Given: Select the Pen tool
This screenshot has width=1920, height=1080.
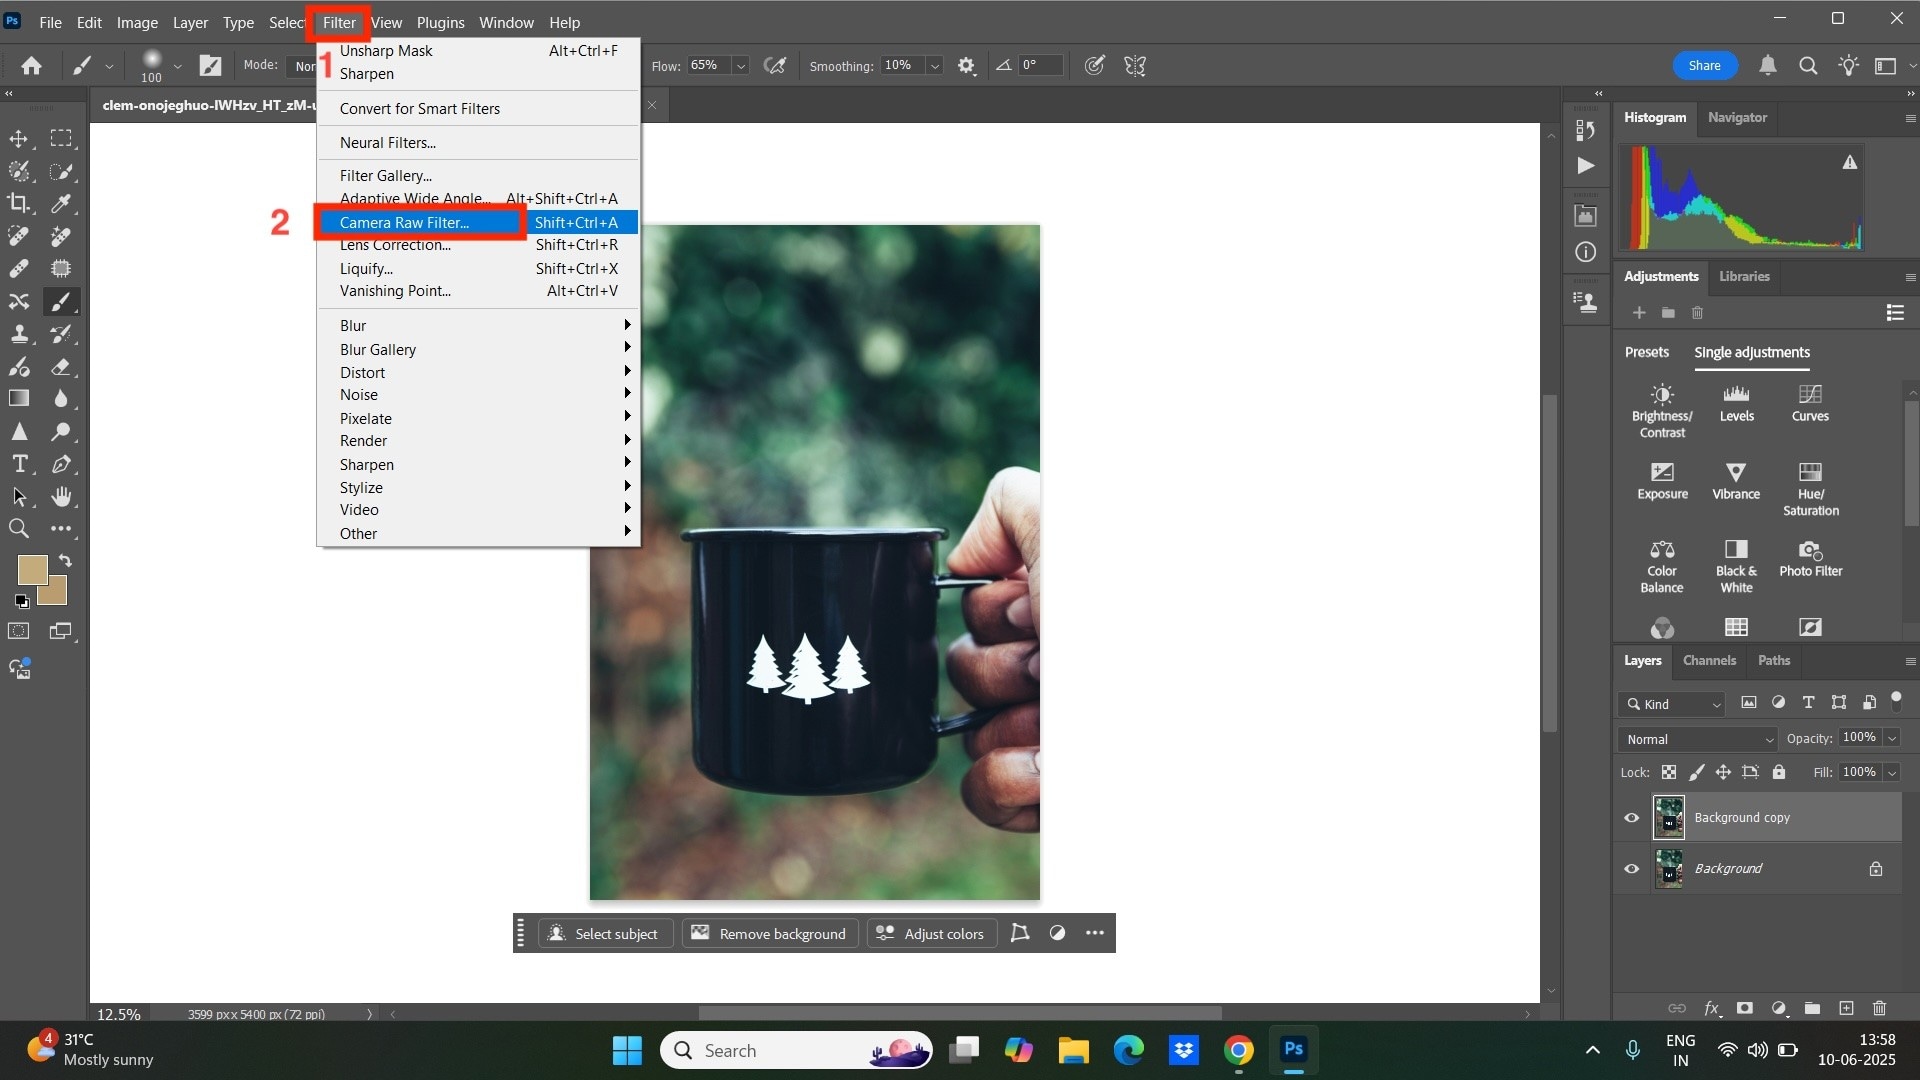Looking at the screenshot, I should 62,464.
